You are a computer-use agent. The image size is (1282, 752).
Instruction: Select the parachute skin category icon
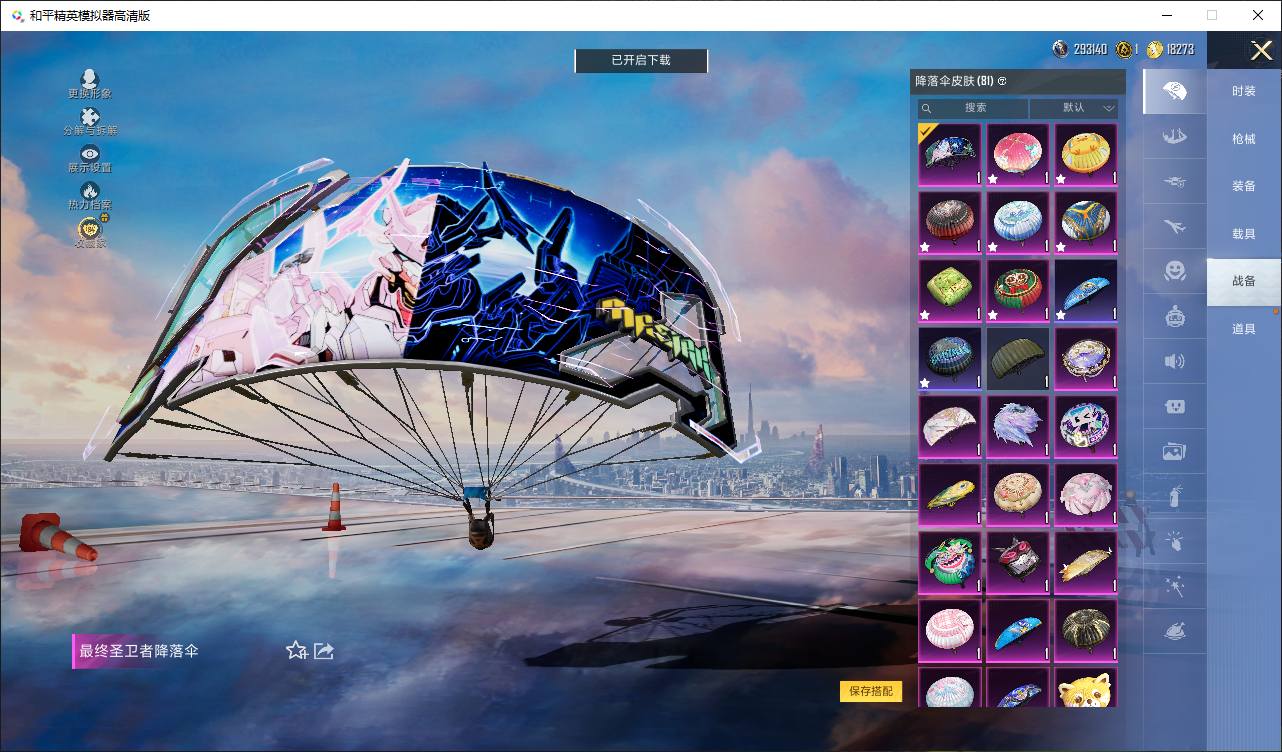1175,91
